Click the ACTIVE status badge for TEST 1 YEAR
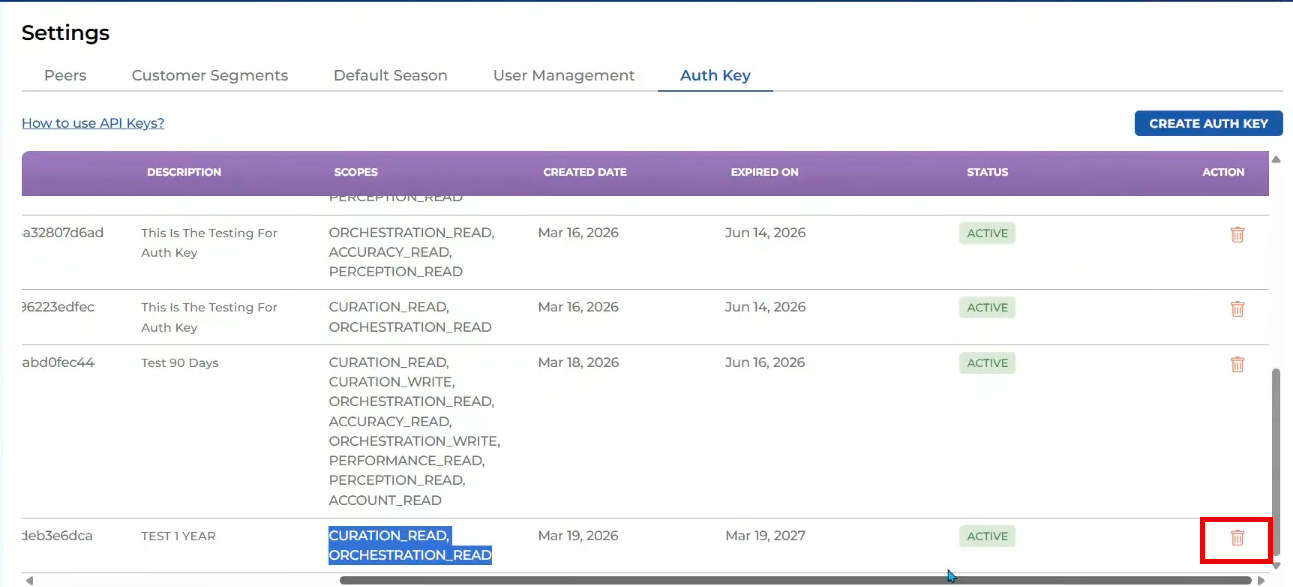The image size is (1293, 587). pos(987,536)
